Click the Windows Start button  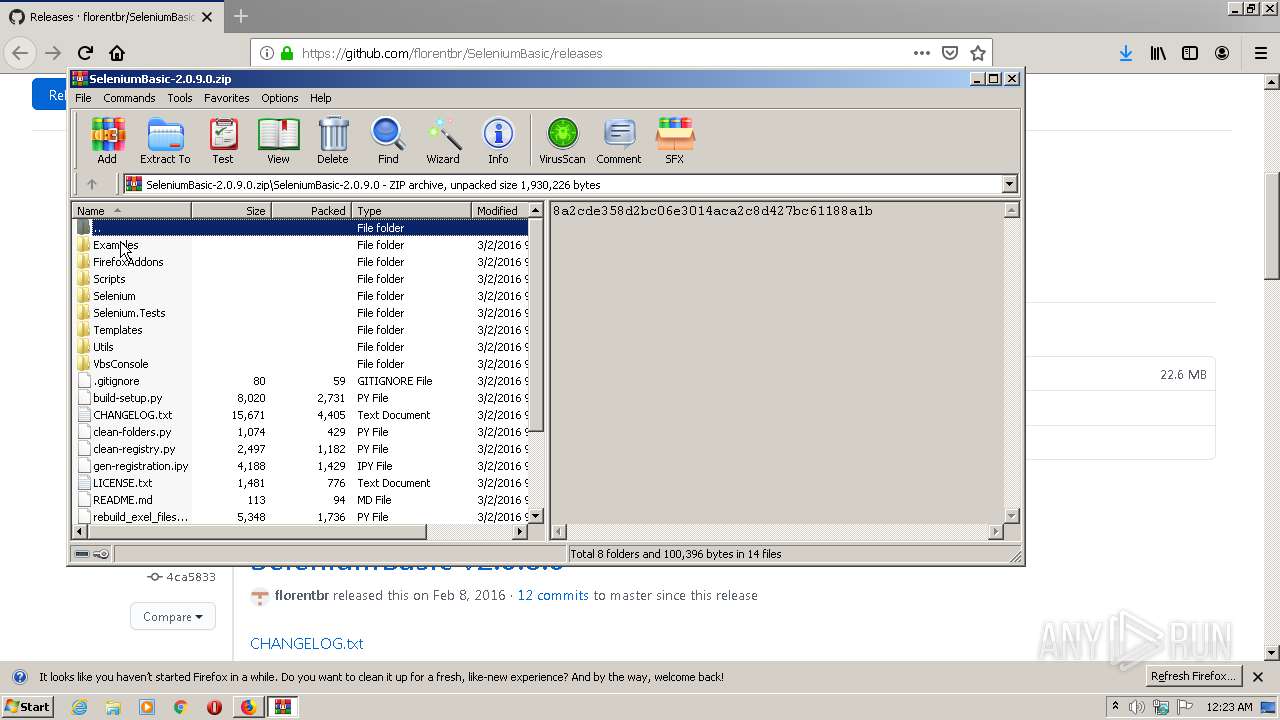(27, 707)
